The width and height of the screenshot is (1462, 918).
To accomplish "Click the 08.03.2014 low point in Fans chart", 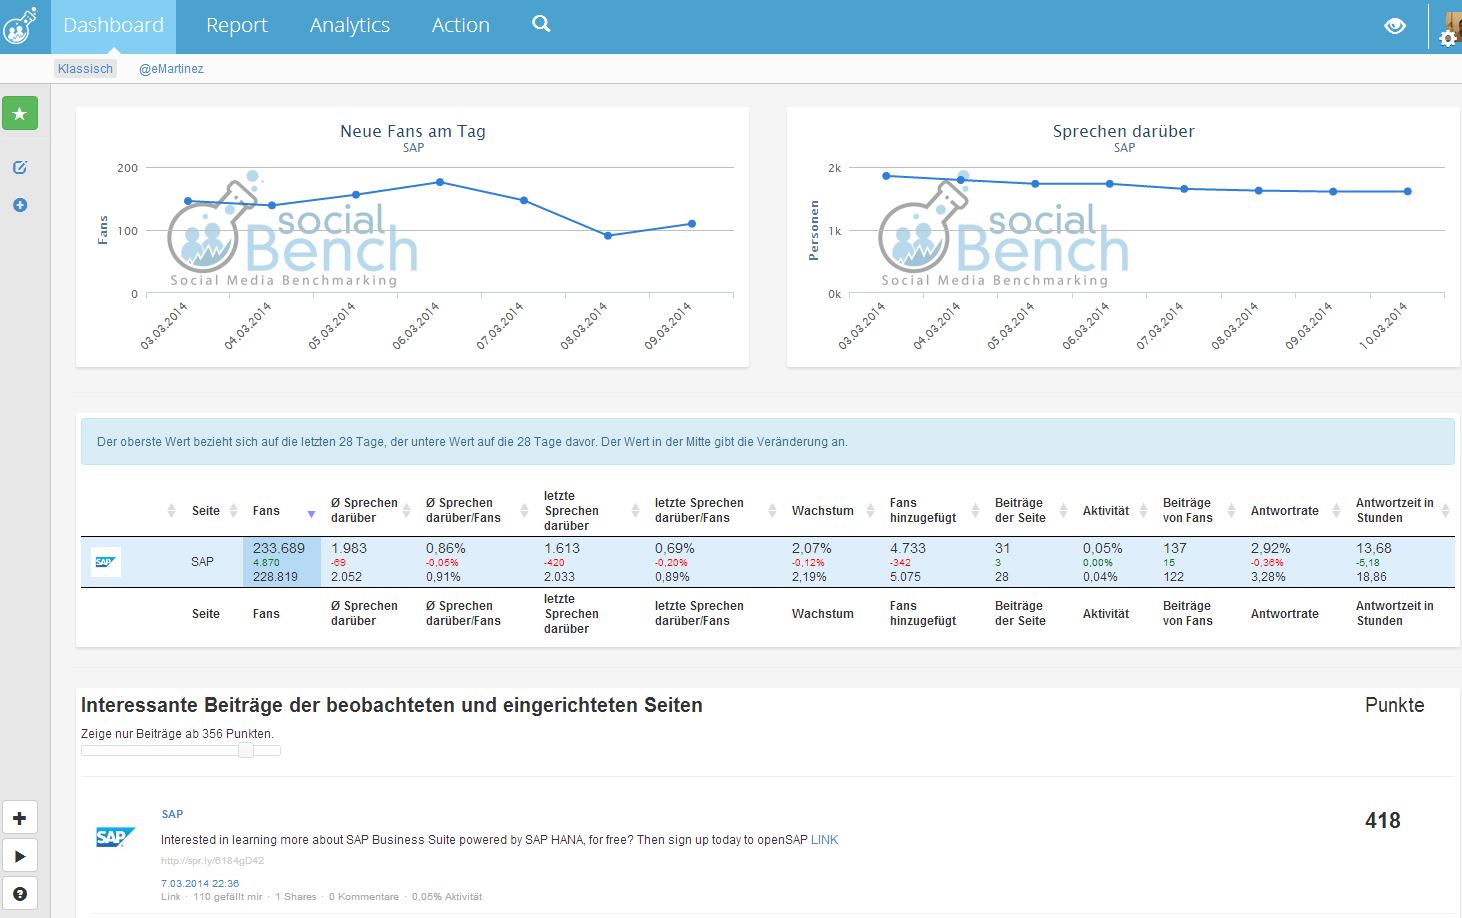I will (608, 236).
